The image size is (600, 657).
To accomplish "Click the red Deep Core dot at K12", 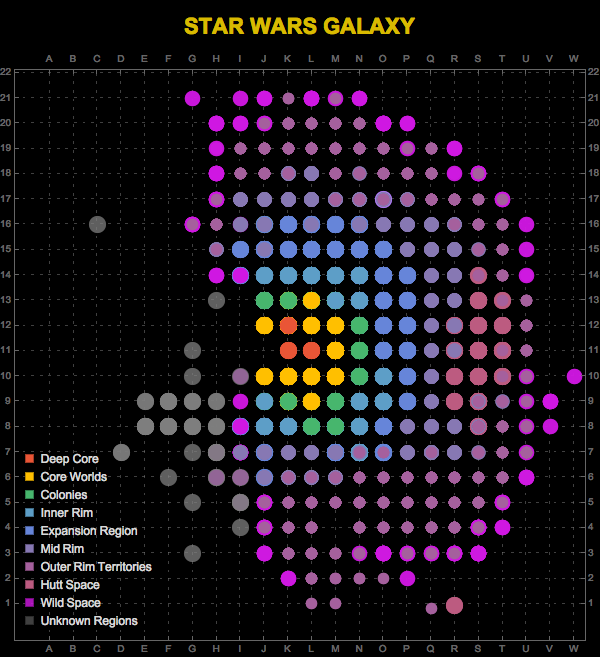I will tap(288, 325).
